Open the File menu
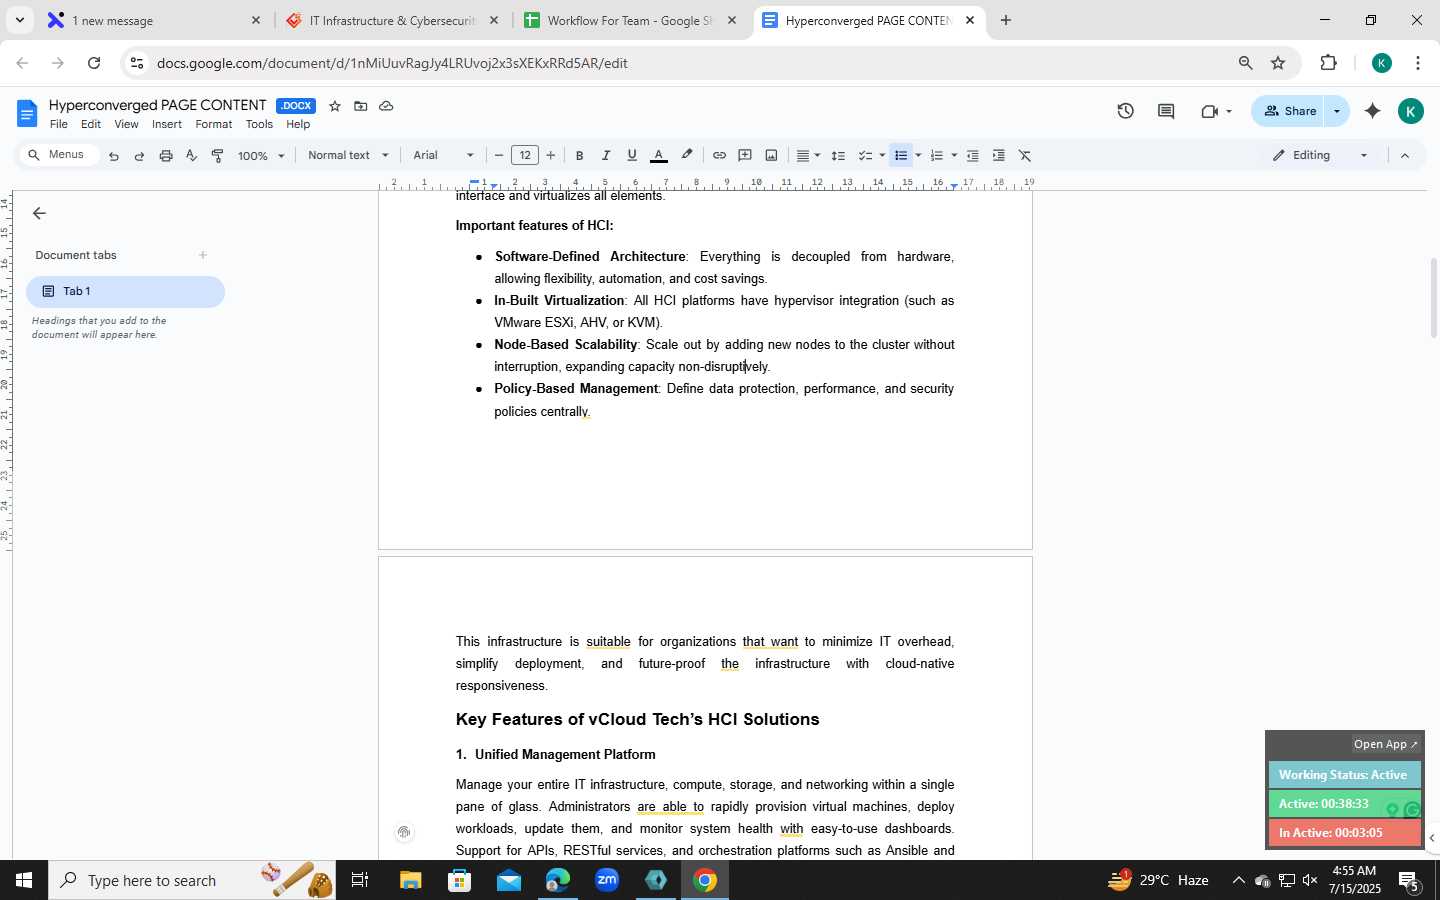 pyautogui.click(x=59, y=125)
